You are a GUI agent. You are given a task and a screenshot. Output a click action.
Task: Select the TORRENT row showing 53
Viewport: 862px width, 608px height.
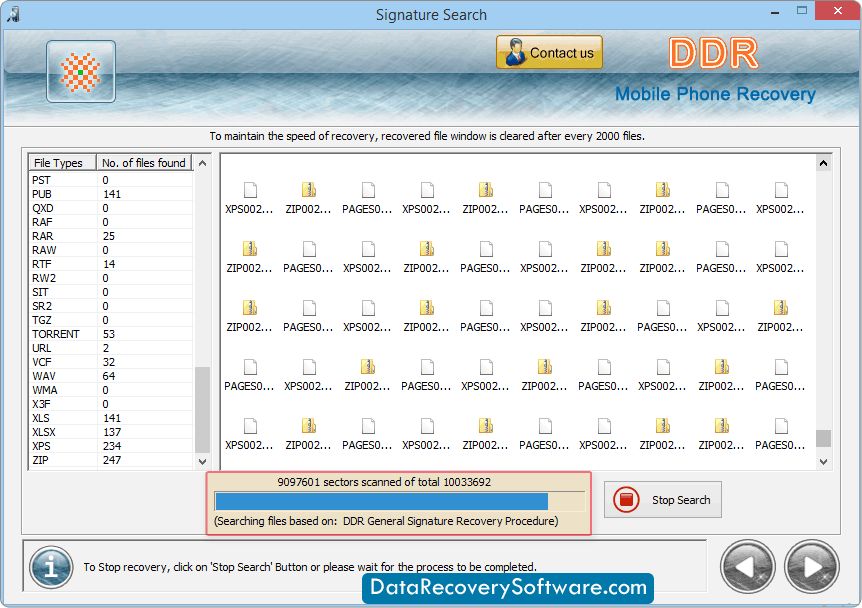tap(111, 334)
